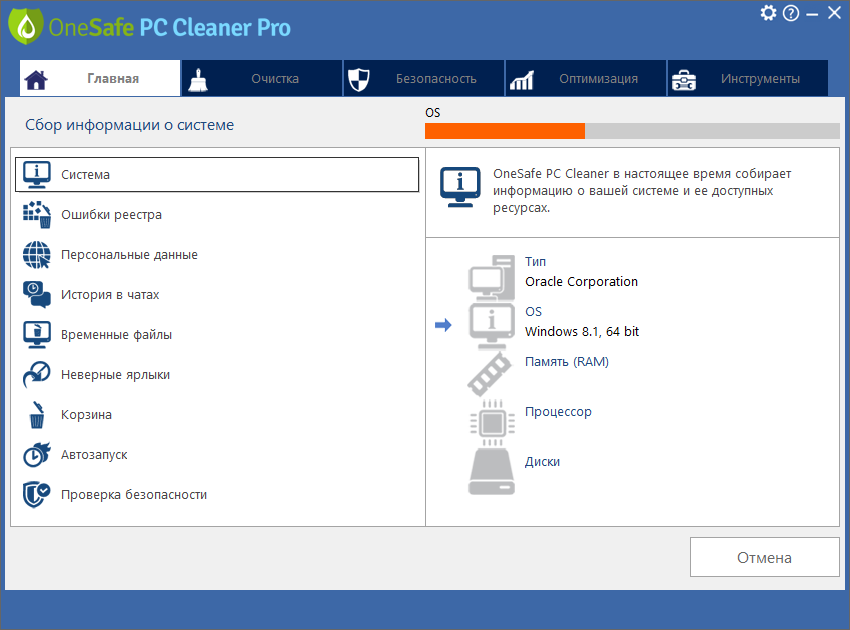Click the home icon on Главная tab

tap(36, 80)
